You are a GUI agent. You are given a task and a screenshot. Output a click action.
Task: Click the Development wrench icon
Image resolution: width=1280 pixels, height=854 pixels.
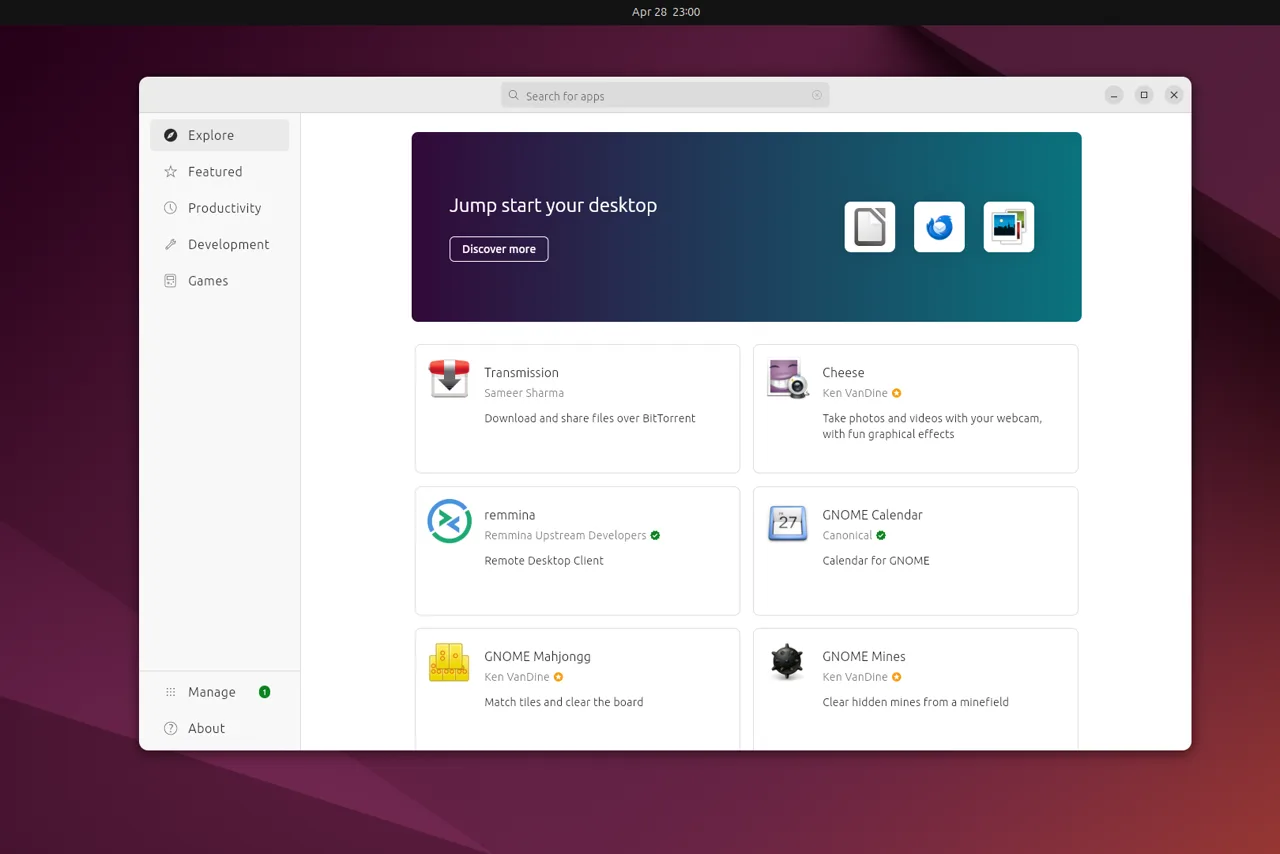tap(170, 244)
